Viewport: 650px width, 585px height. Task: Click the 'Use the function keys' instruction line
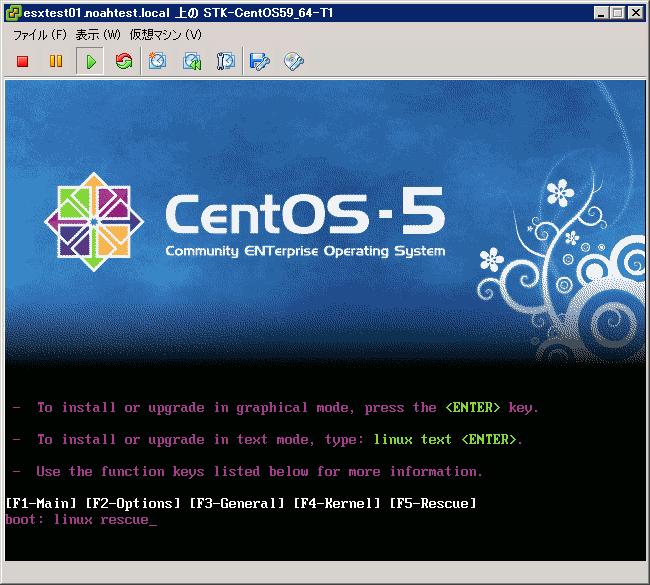tap(247, 472)
